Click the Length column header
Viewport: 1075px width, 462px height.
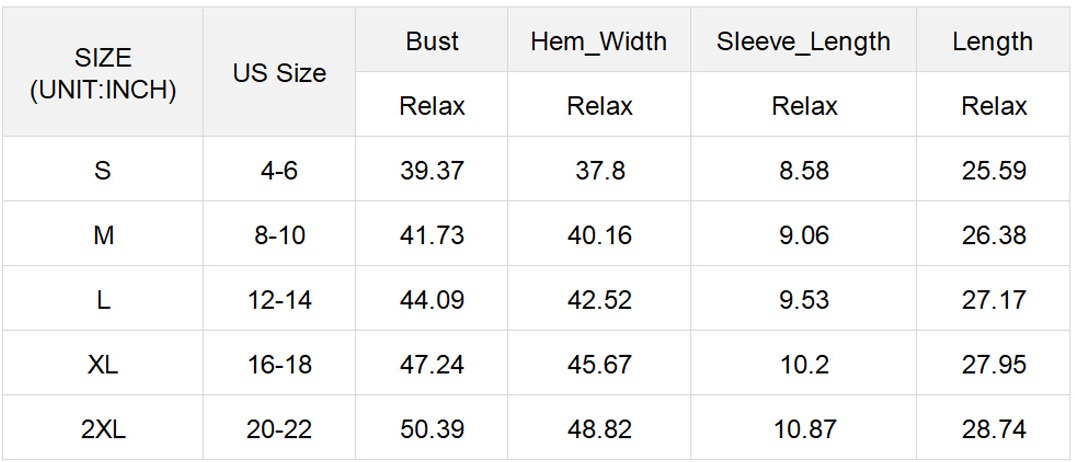pos(992,41)
